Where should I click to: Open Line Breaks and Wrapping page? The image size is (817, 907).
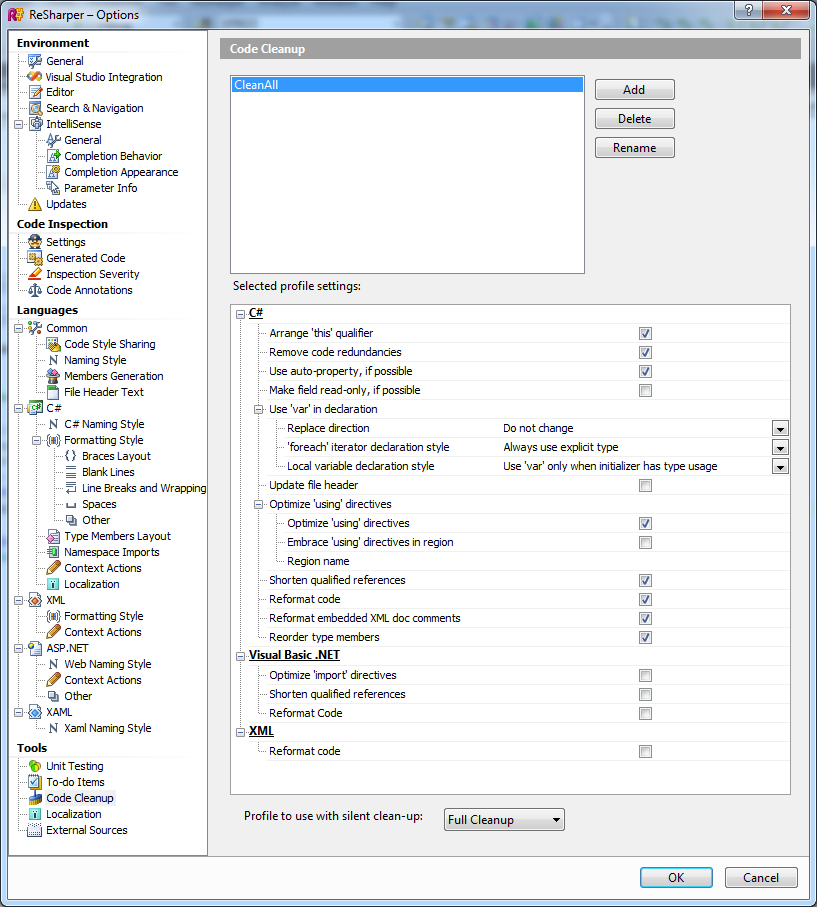click(143, 488)
